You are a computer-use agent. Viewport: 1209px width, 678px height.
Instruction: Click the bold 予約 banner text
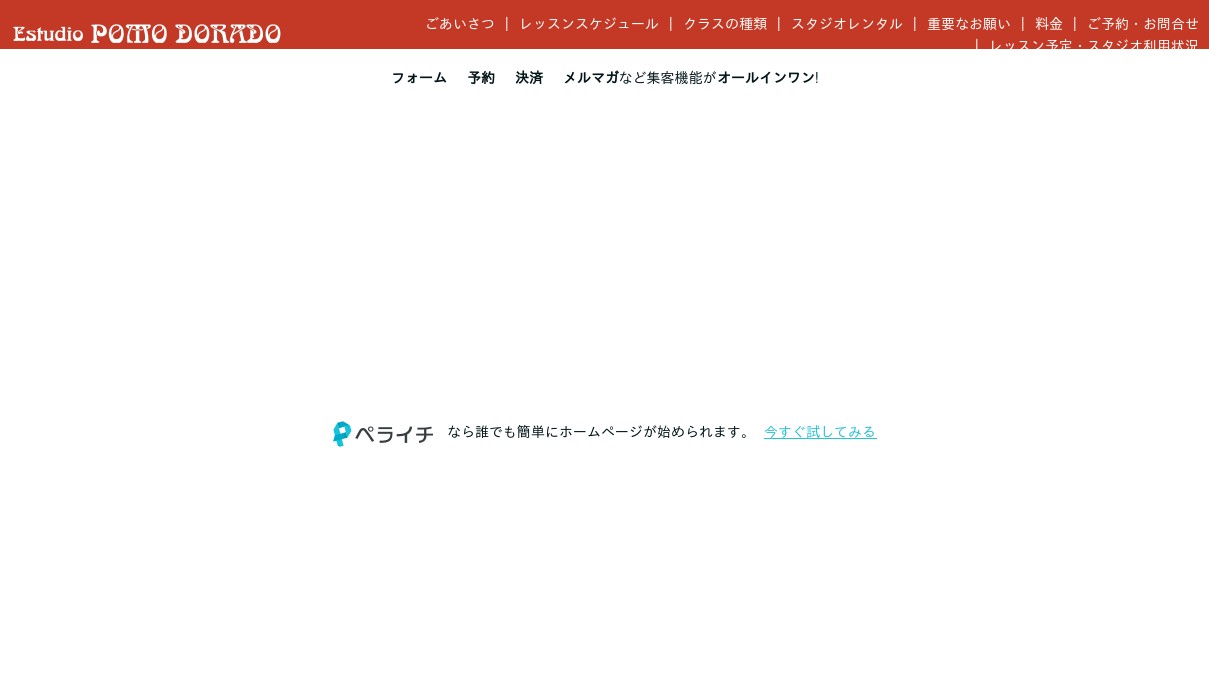(481, 78)
